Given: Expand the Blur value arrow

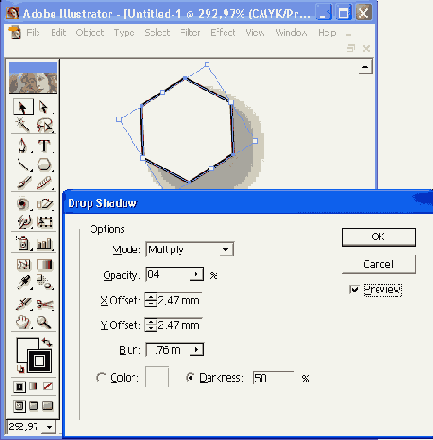Looking at the screenshot, I should point(197,350).
